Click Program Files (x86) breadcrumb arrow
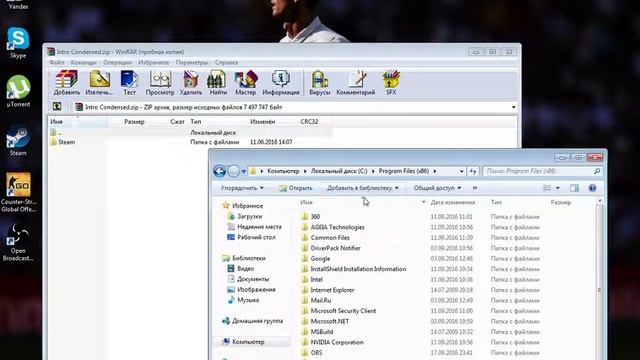The height and width of the screenshot is (360, 640). pyautogui.click(x=435, y=171)
